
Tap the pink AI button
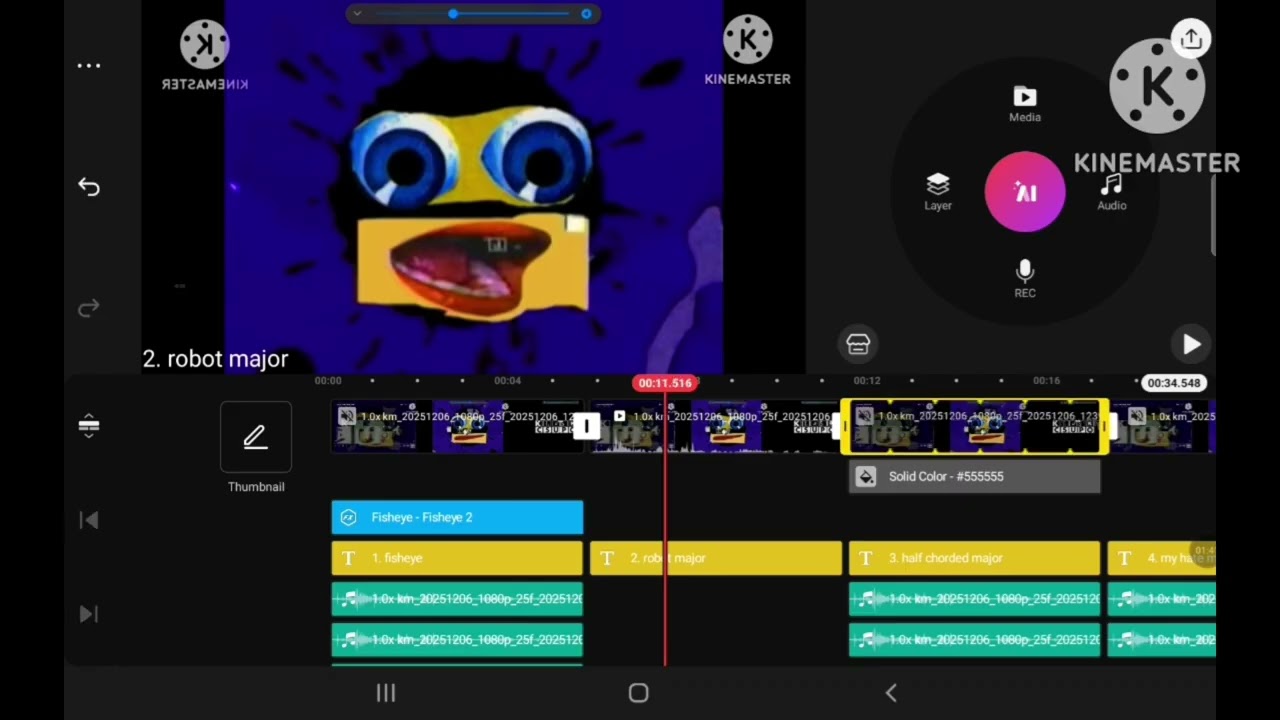point(1025,192)
